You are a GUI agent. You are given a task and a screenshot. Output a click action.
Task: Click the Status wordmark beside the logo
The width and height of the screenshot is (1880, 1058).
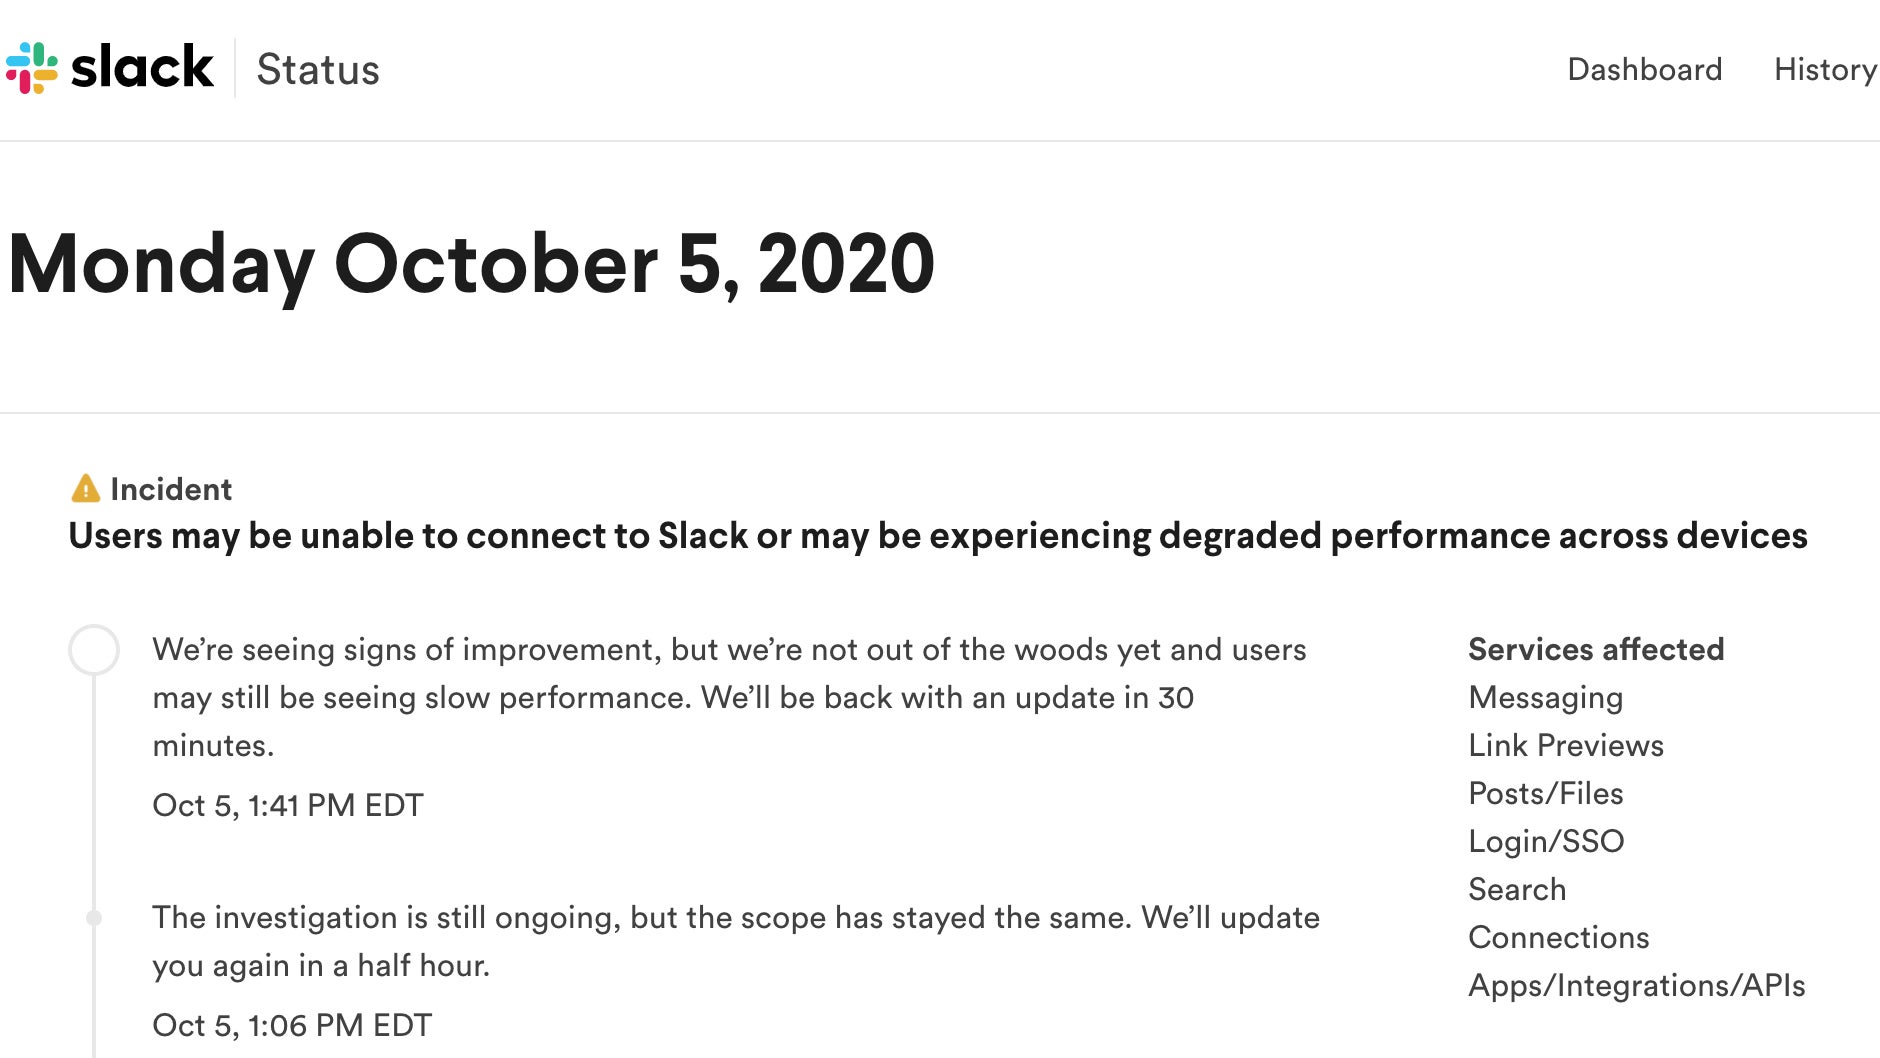(x=317, y=68)
